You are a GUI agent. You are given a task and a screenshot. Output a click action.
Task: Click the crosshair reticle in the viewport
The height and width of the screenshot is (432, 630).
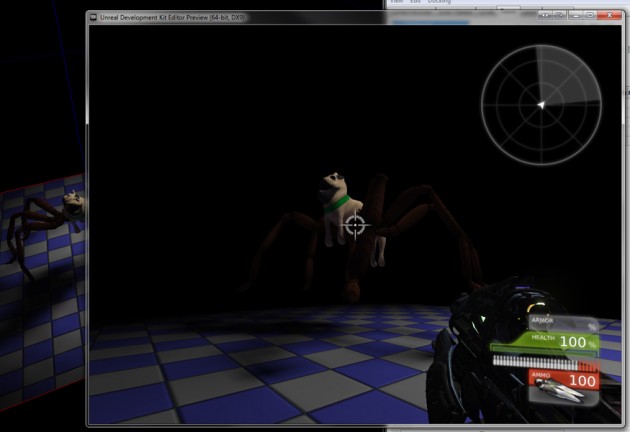pos(354,225)
